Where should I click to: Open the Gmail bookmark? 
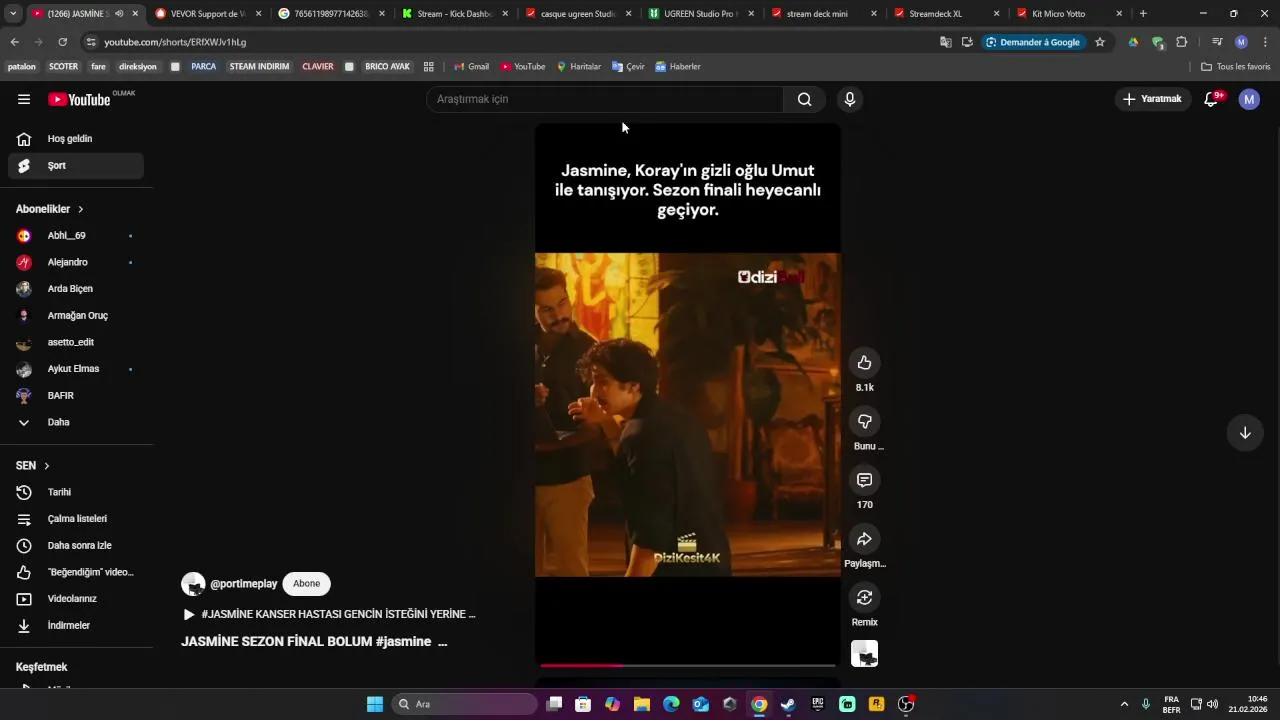472,67
